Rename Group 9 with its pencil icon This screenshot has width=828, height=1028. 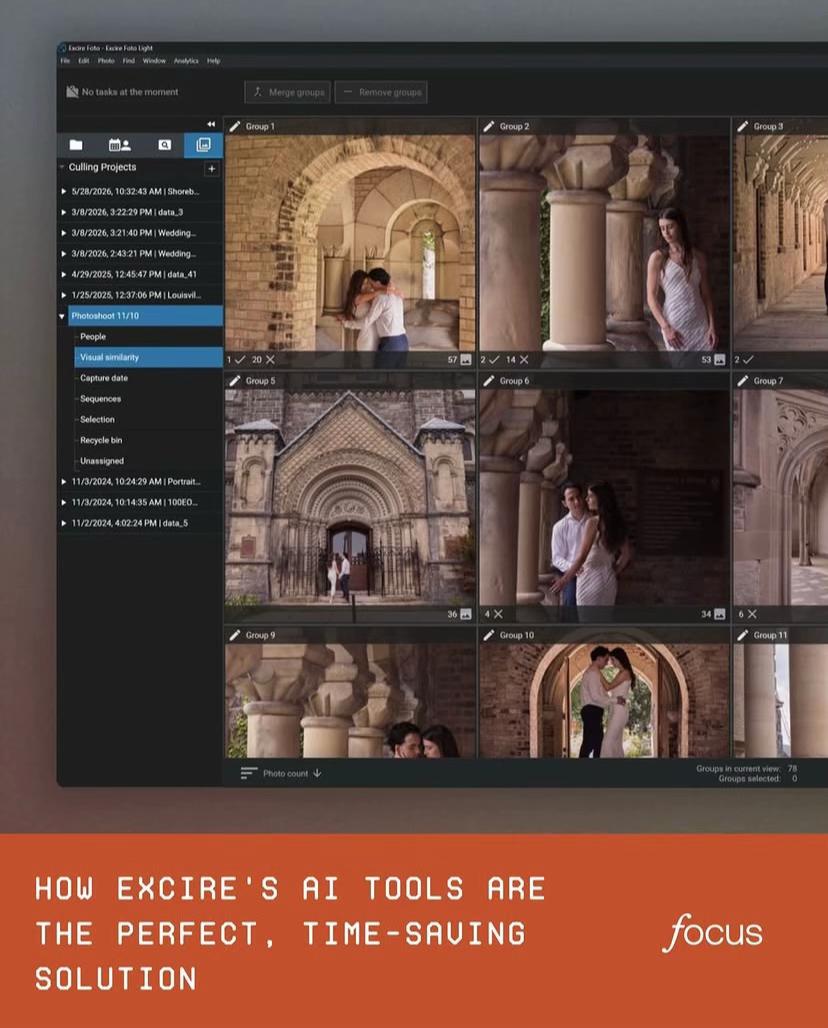pos(235,635)
